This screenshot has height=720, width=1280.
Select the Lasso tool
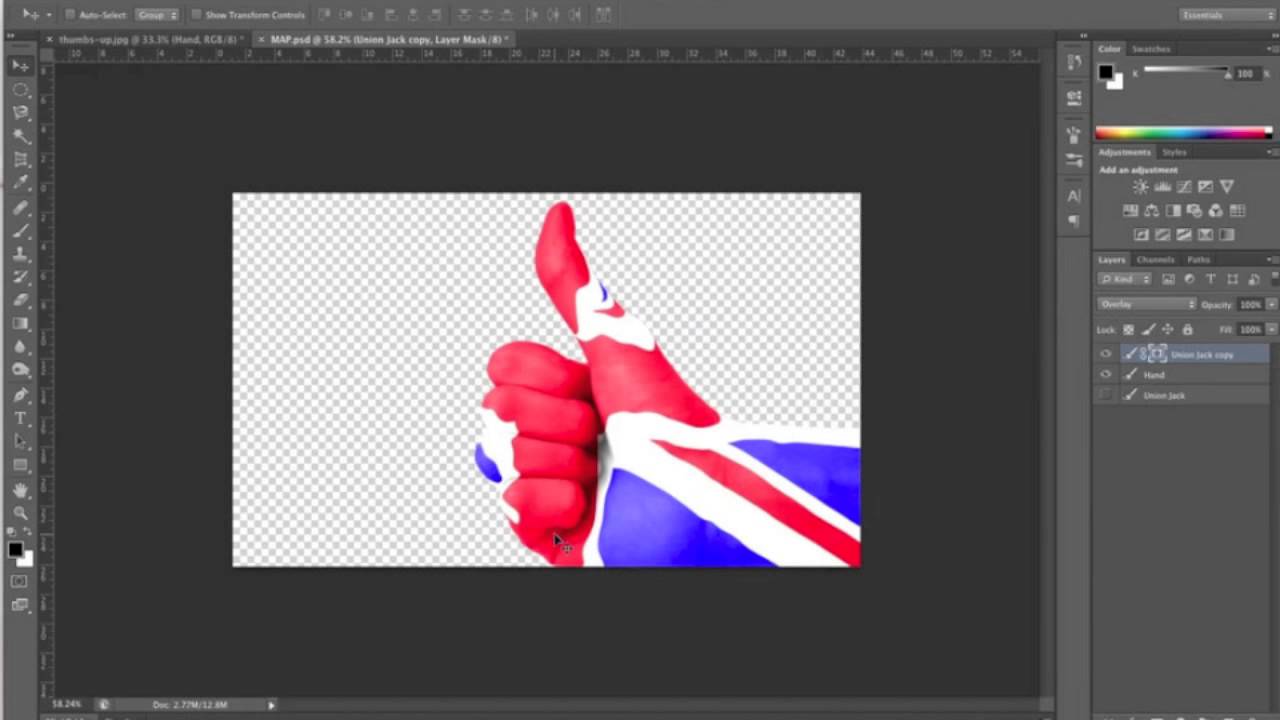point(20,113)
